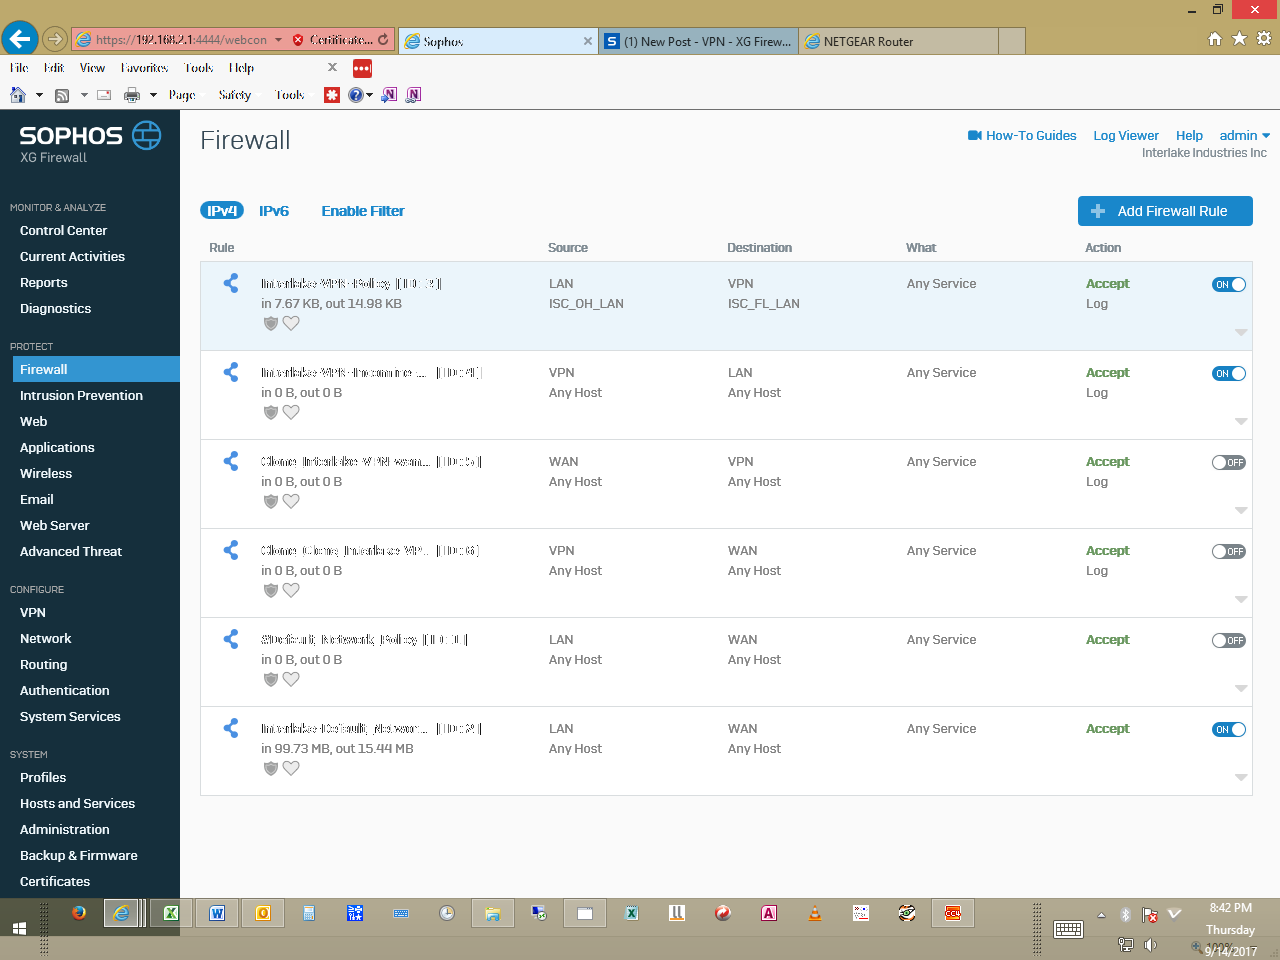
Task: Click the red asterisk toolbar icon
Action: point(332,95)
